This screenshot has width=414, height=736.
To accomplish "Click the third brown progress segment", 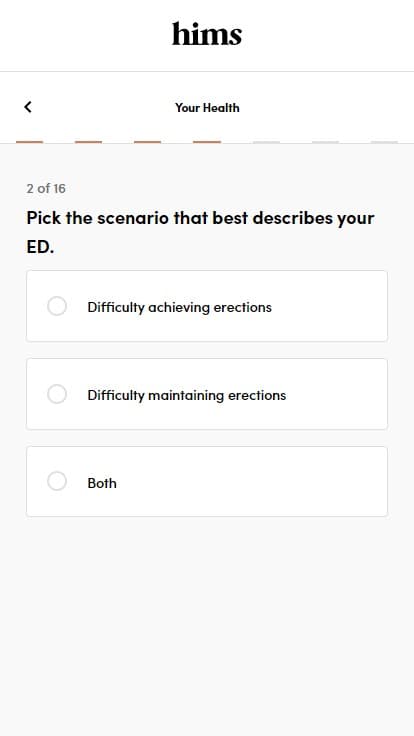I will pyautogui.click(x=147, y=142).
